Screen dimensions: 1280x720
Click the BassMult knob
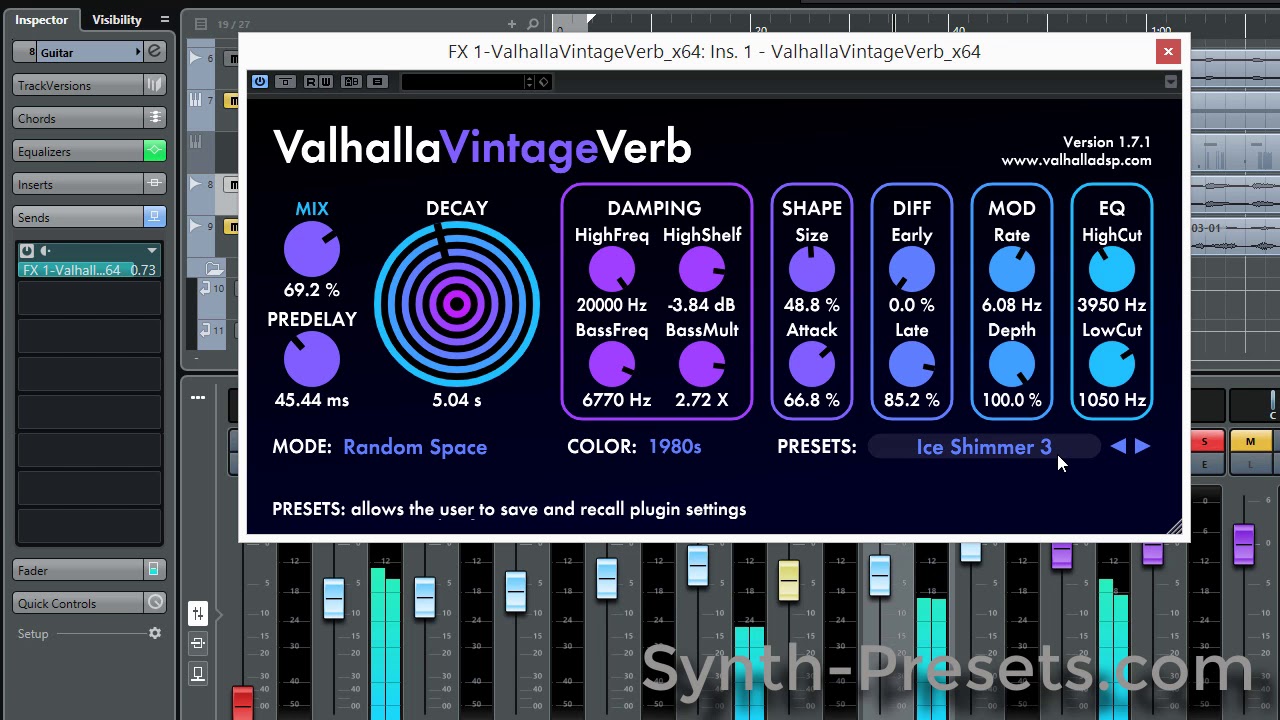tap(702, 365)
